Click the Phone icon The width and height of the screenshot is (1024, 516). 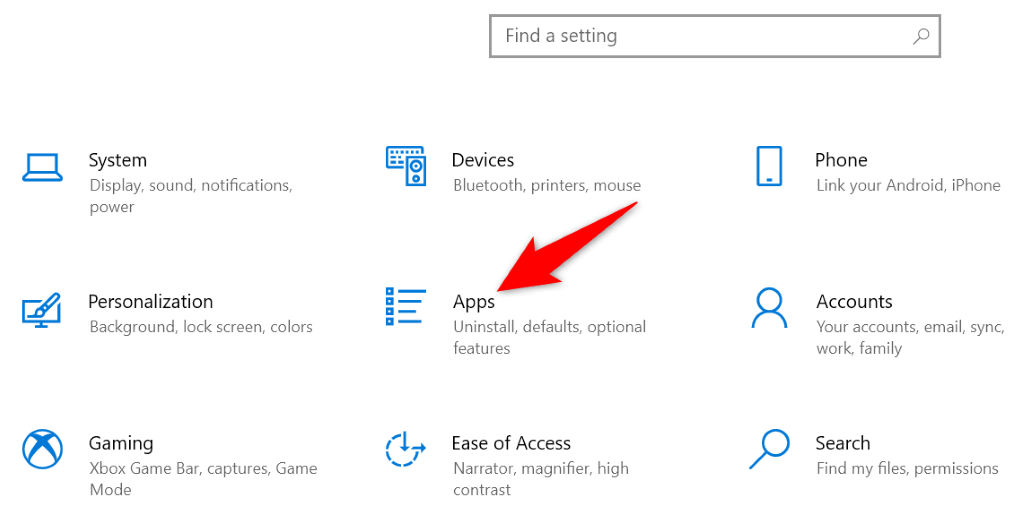pyautogui.click(x=769, y=166)
